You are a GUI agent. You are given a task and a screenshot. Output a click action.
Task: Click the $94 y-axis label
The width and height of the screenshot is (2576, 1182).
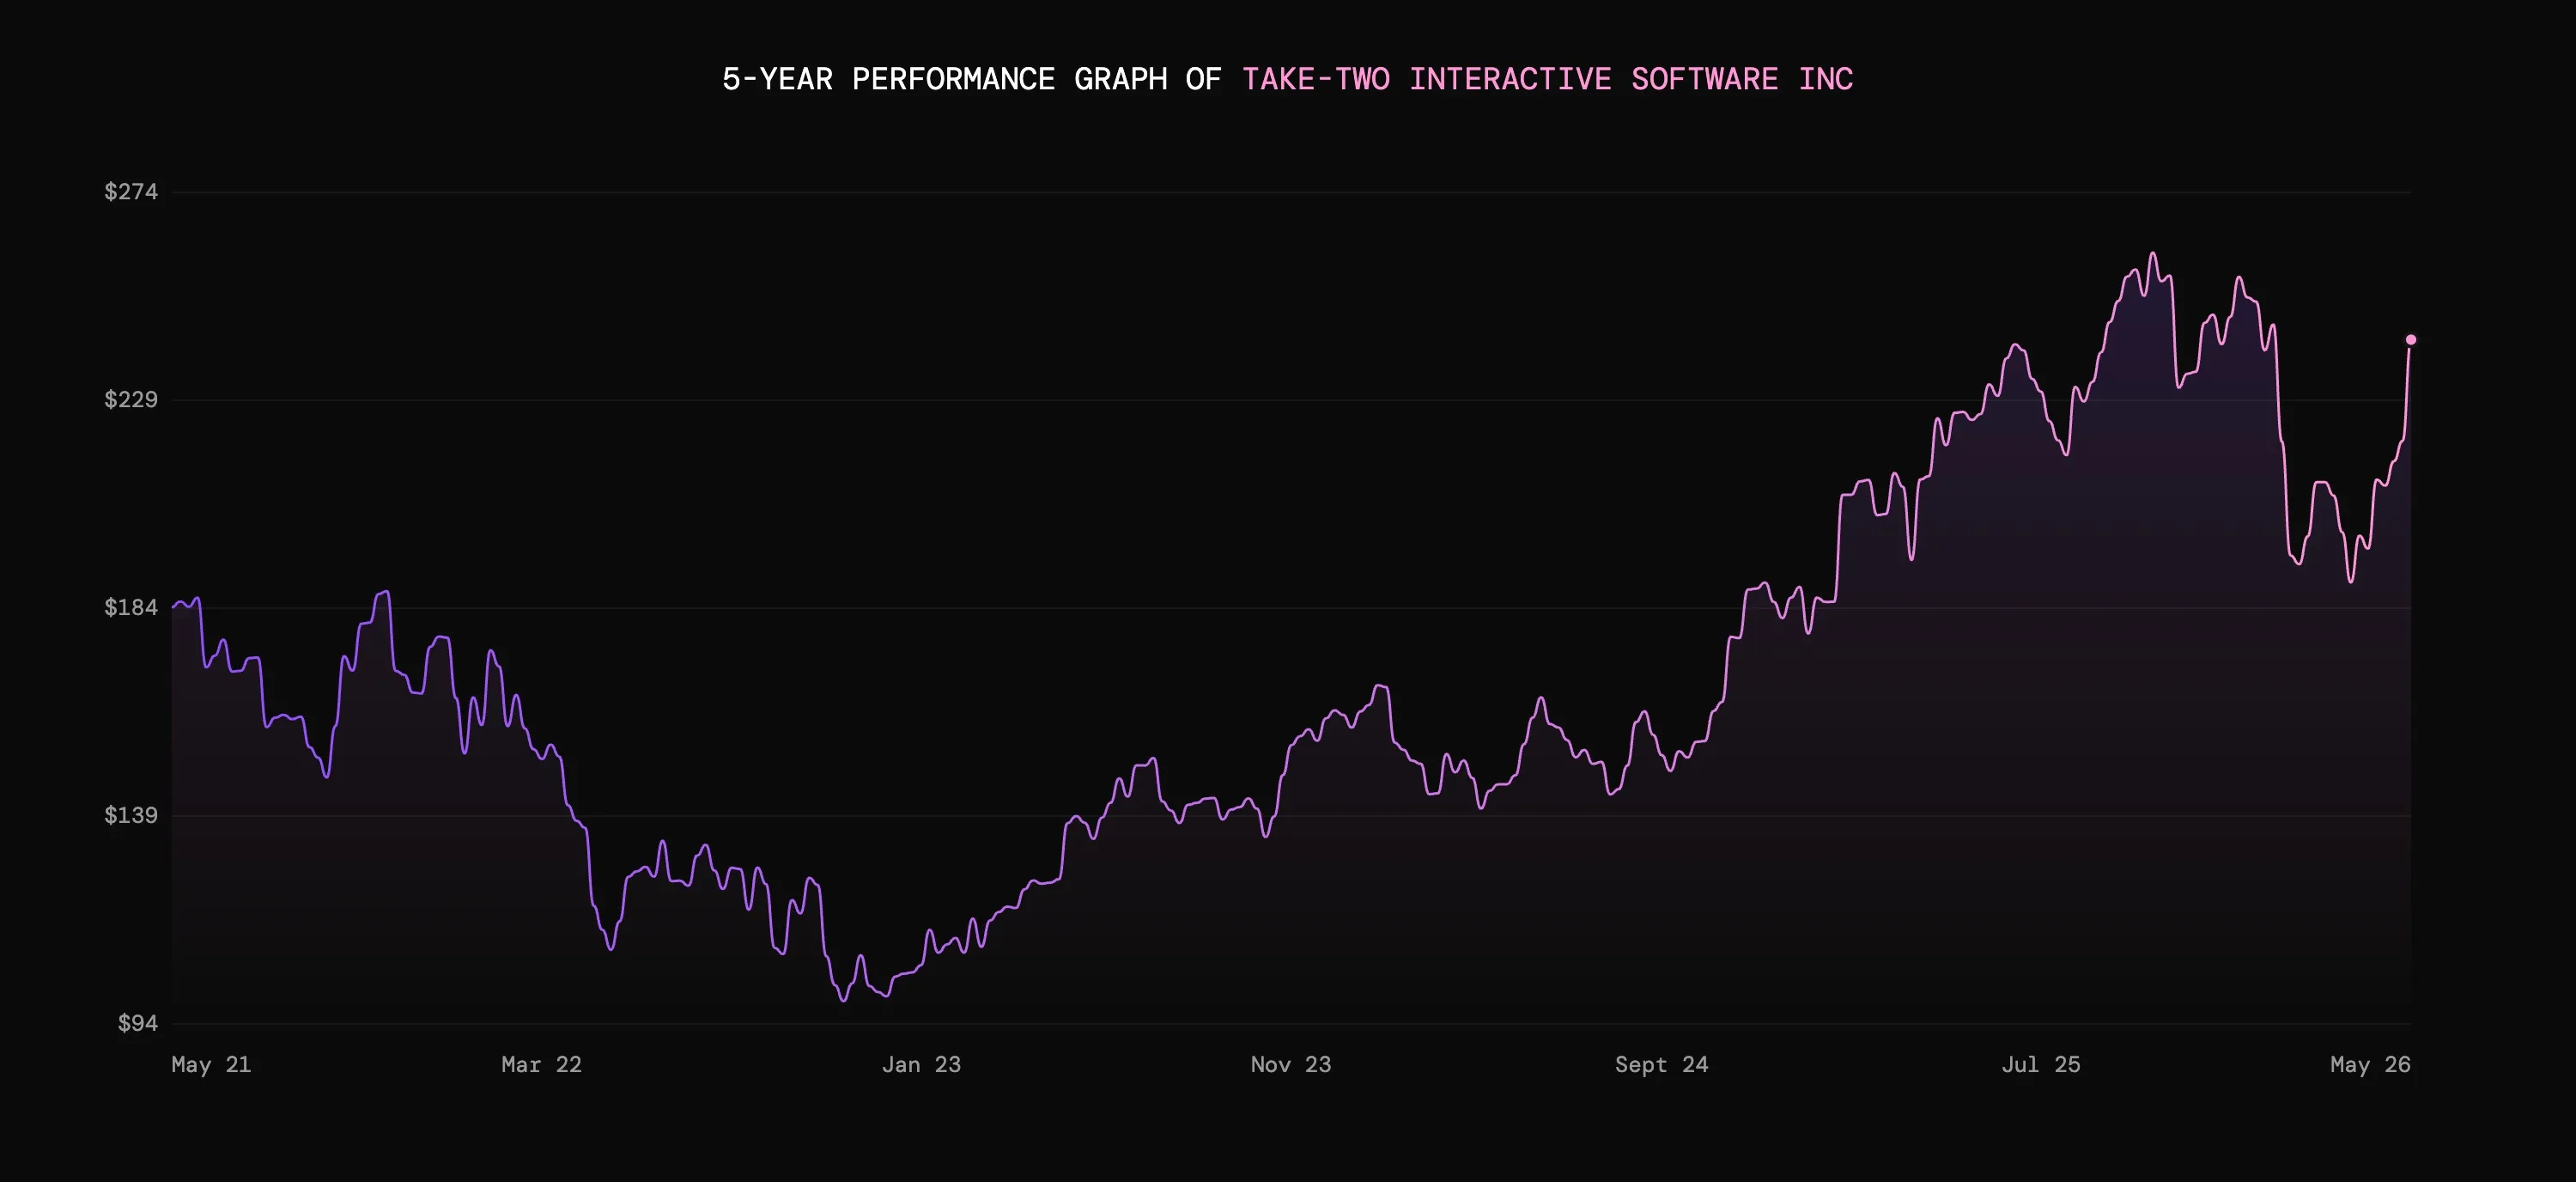[138, 1023]
